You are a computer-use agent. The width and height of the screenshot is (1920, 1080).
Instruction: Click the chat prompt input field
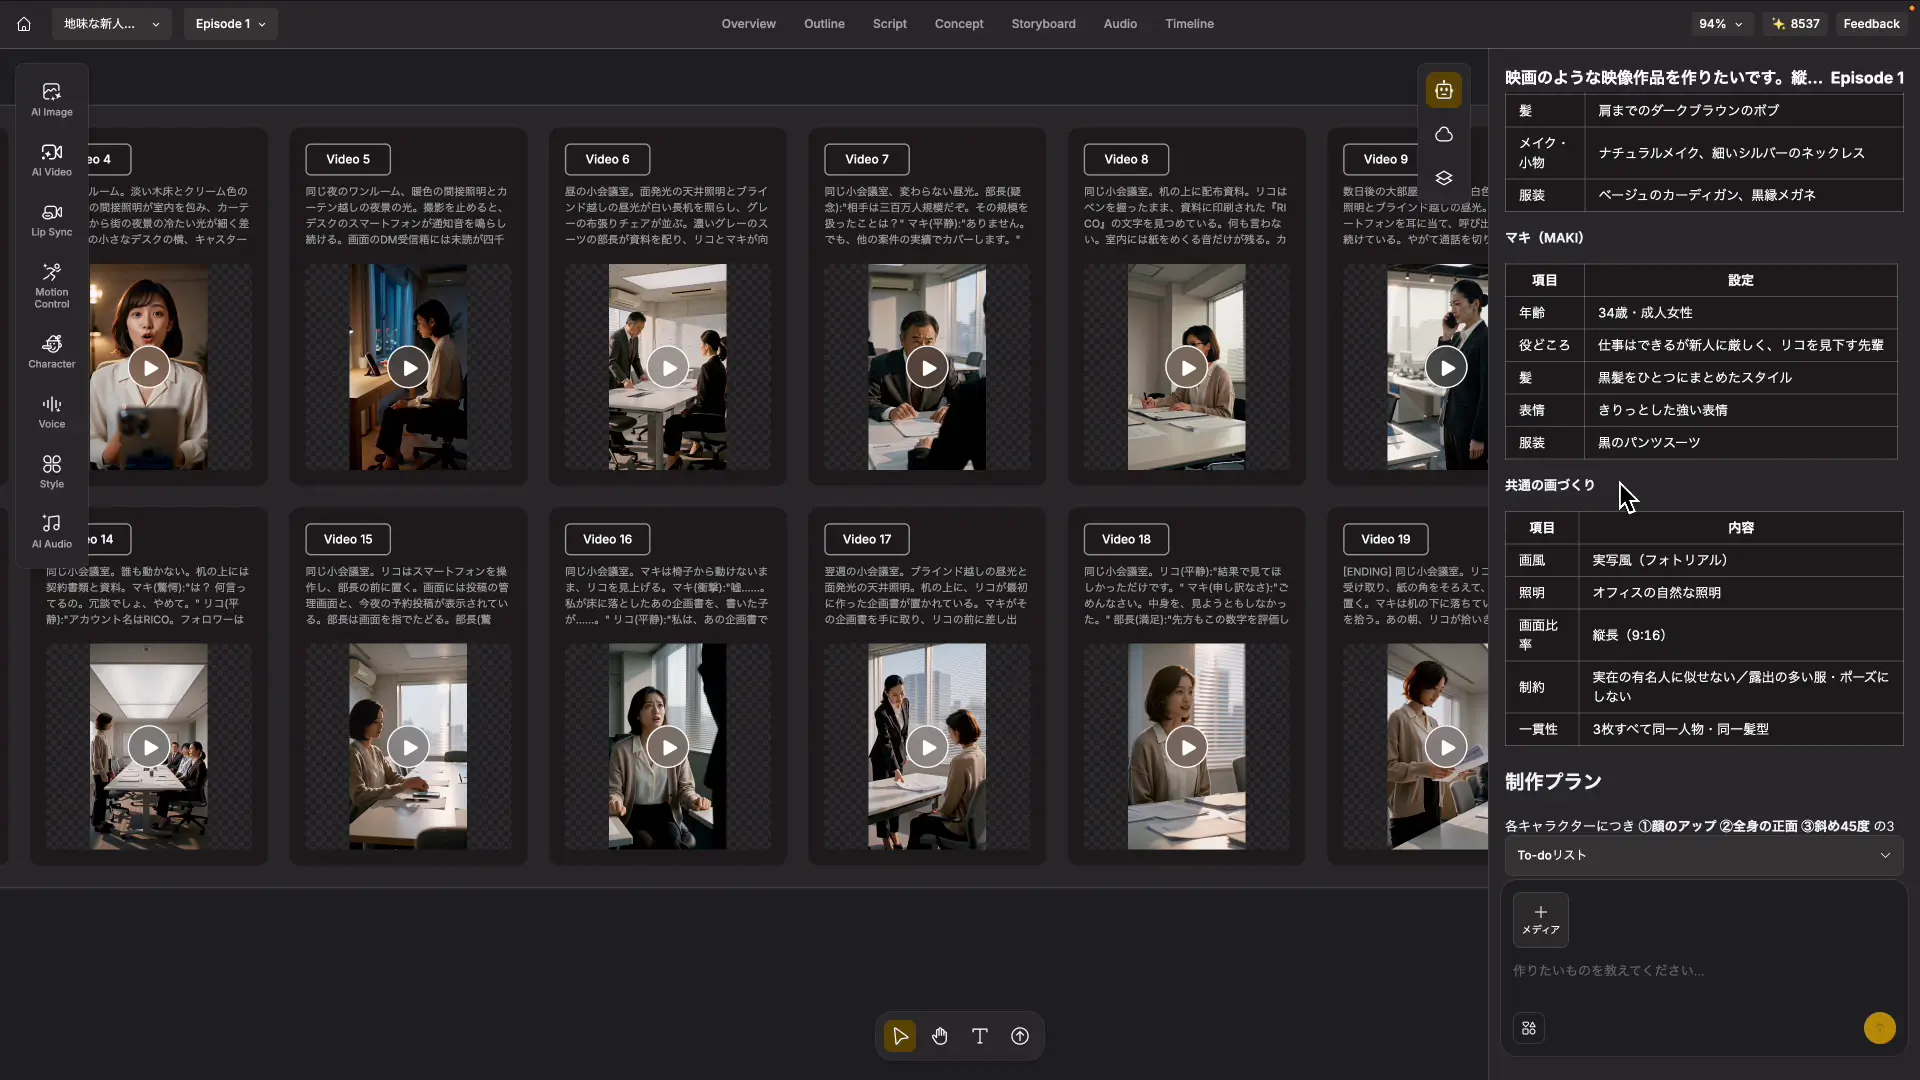(1704, 970)
